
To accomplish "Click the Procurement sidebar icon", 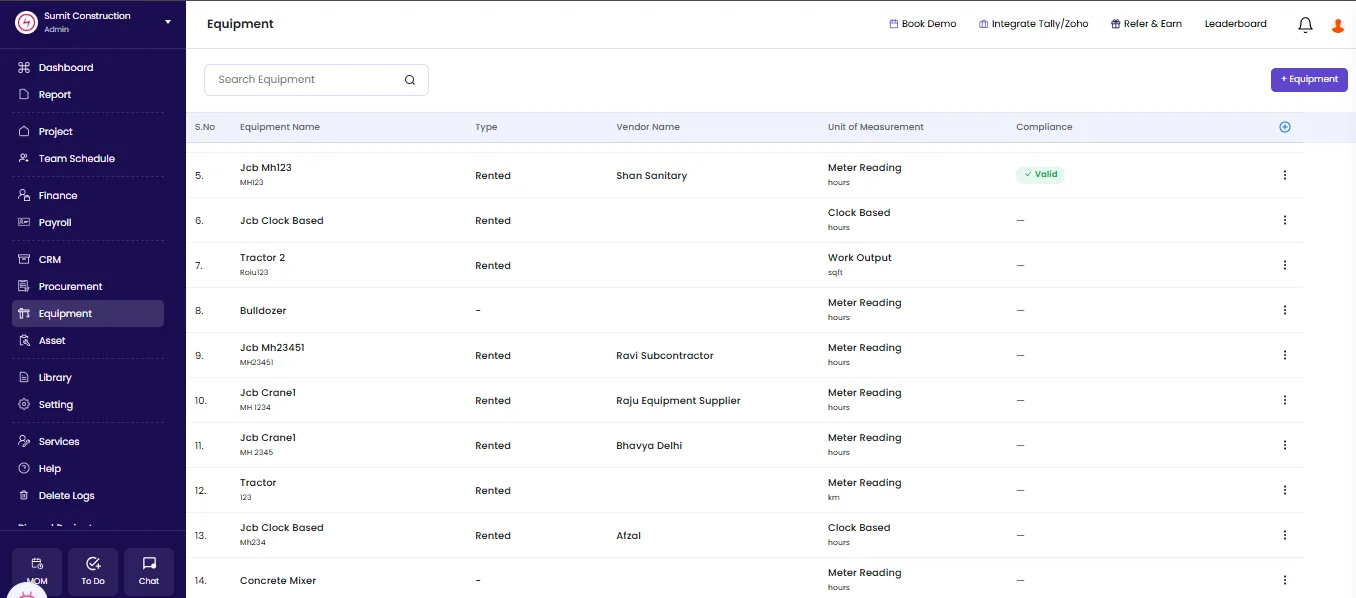I will point(24,287).
